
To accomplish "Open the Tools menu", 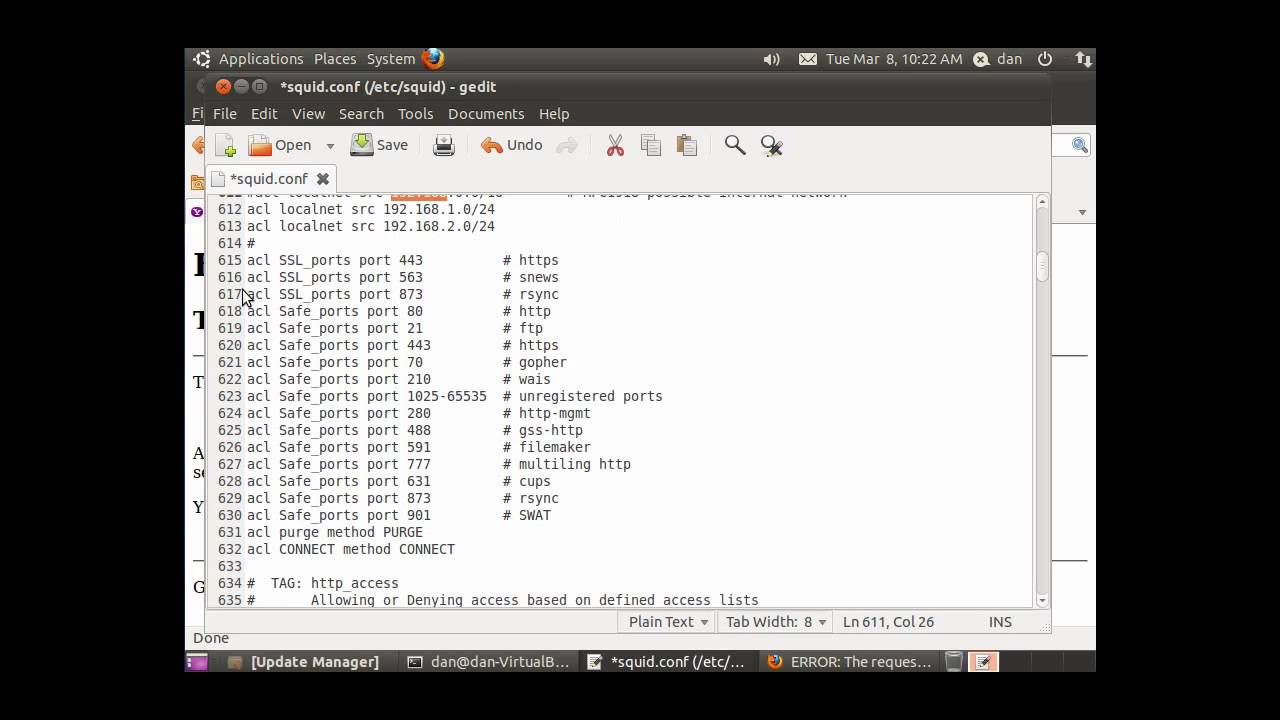I will coord(415,114).
